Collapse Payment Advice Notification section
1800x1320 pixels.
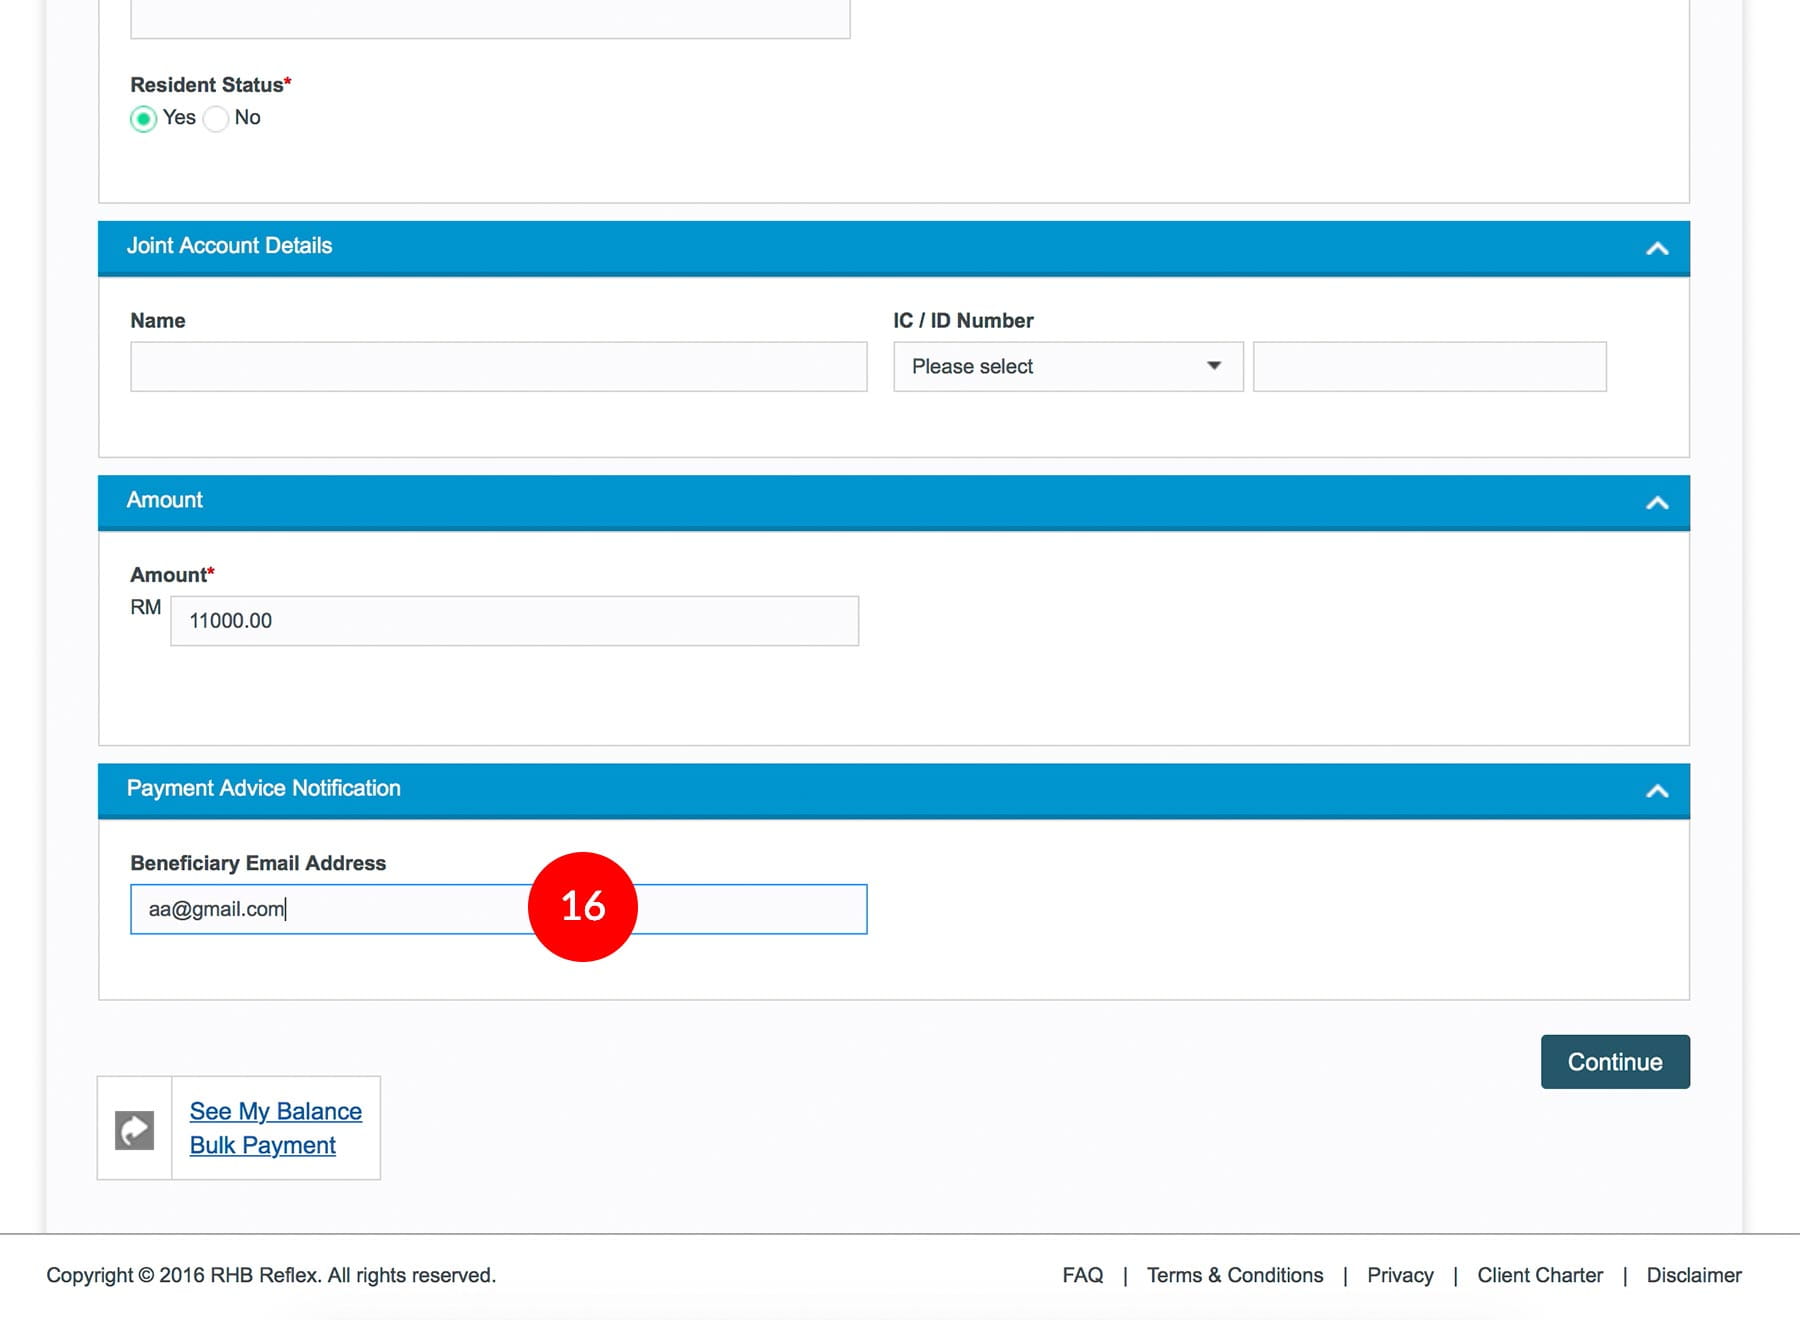tap(1656, 791)
